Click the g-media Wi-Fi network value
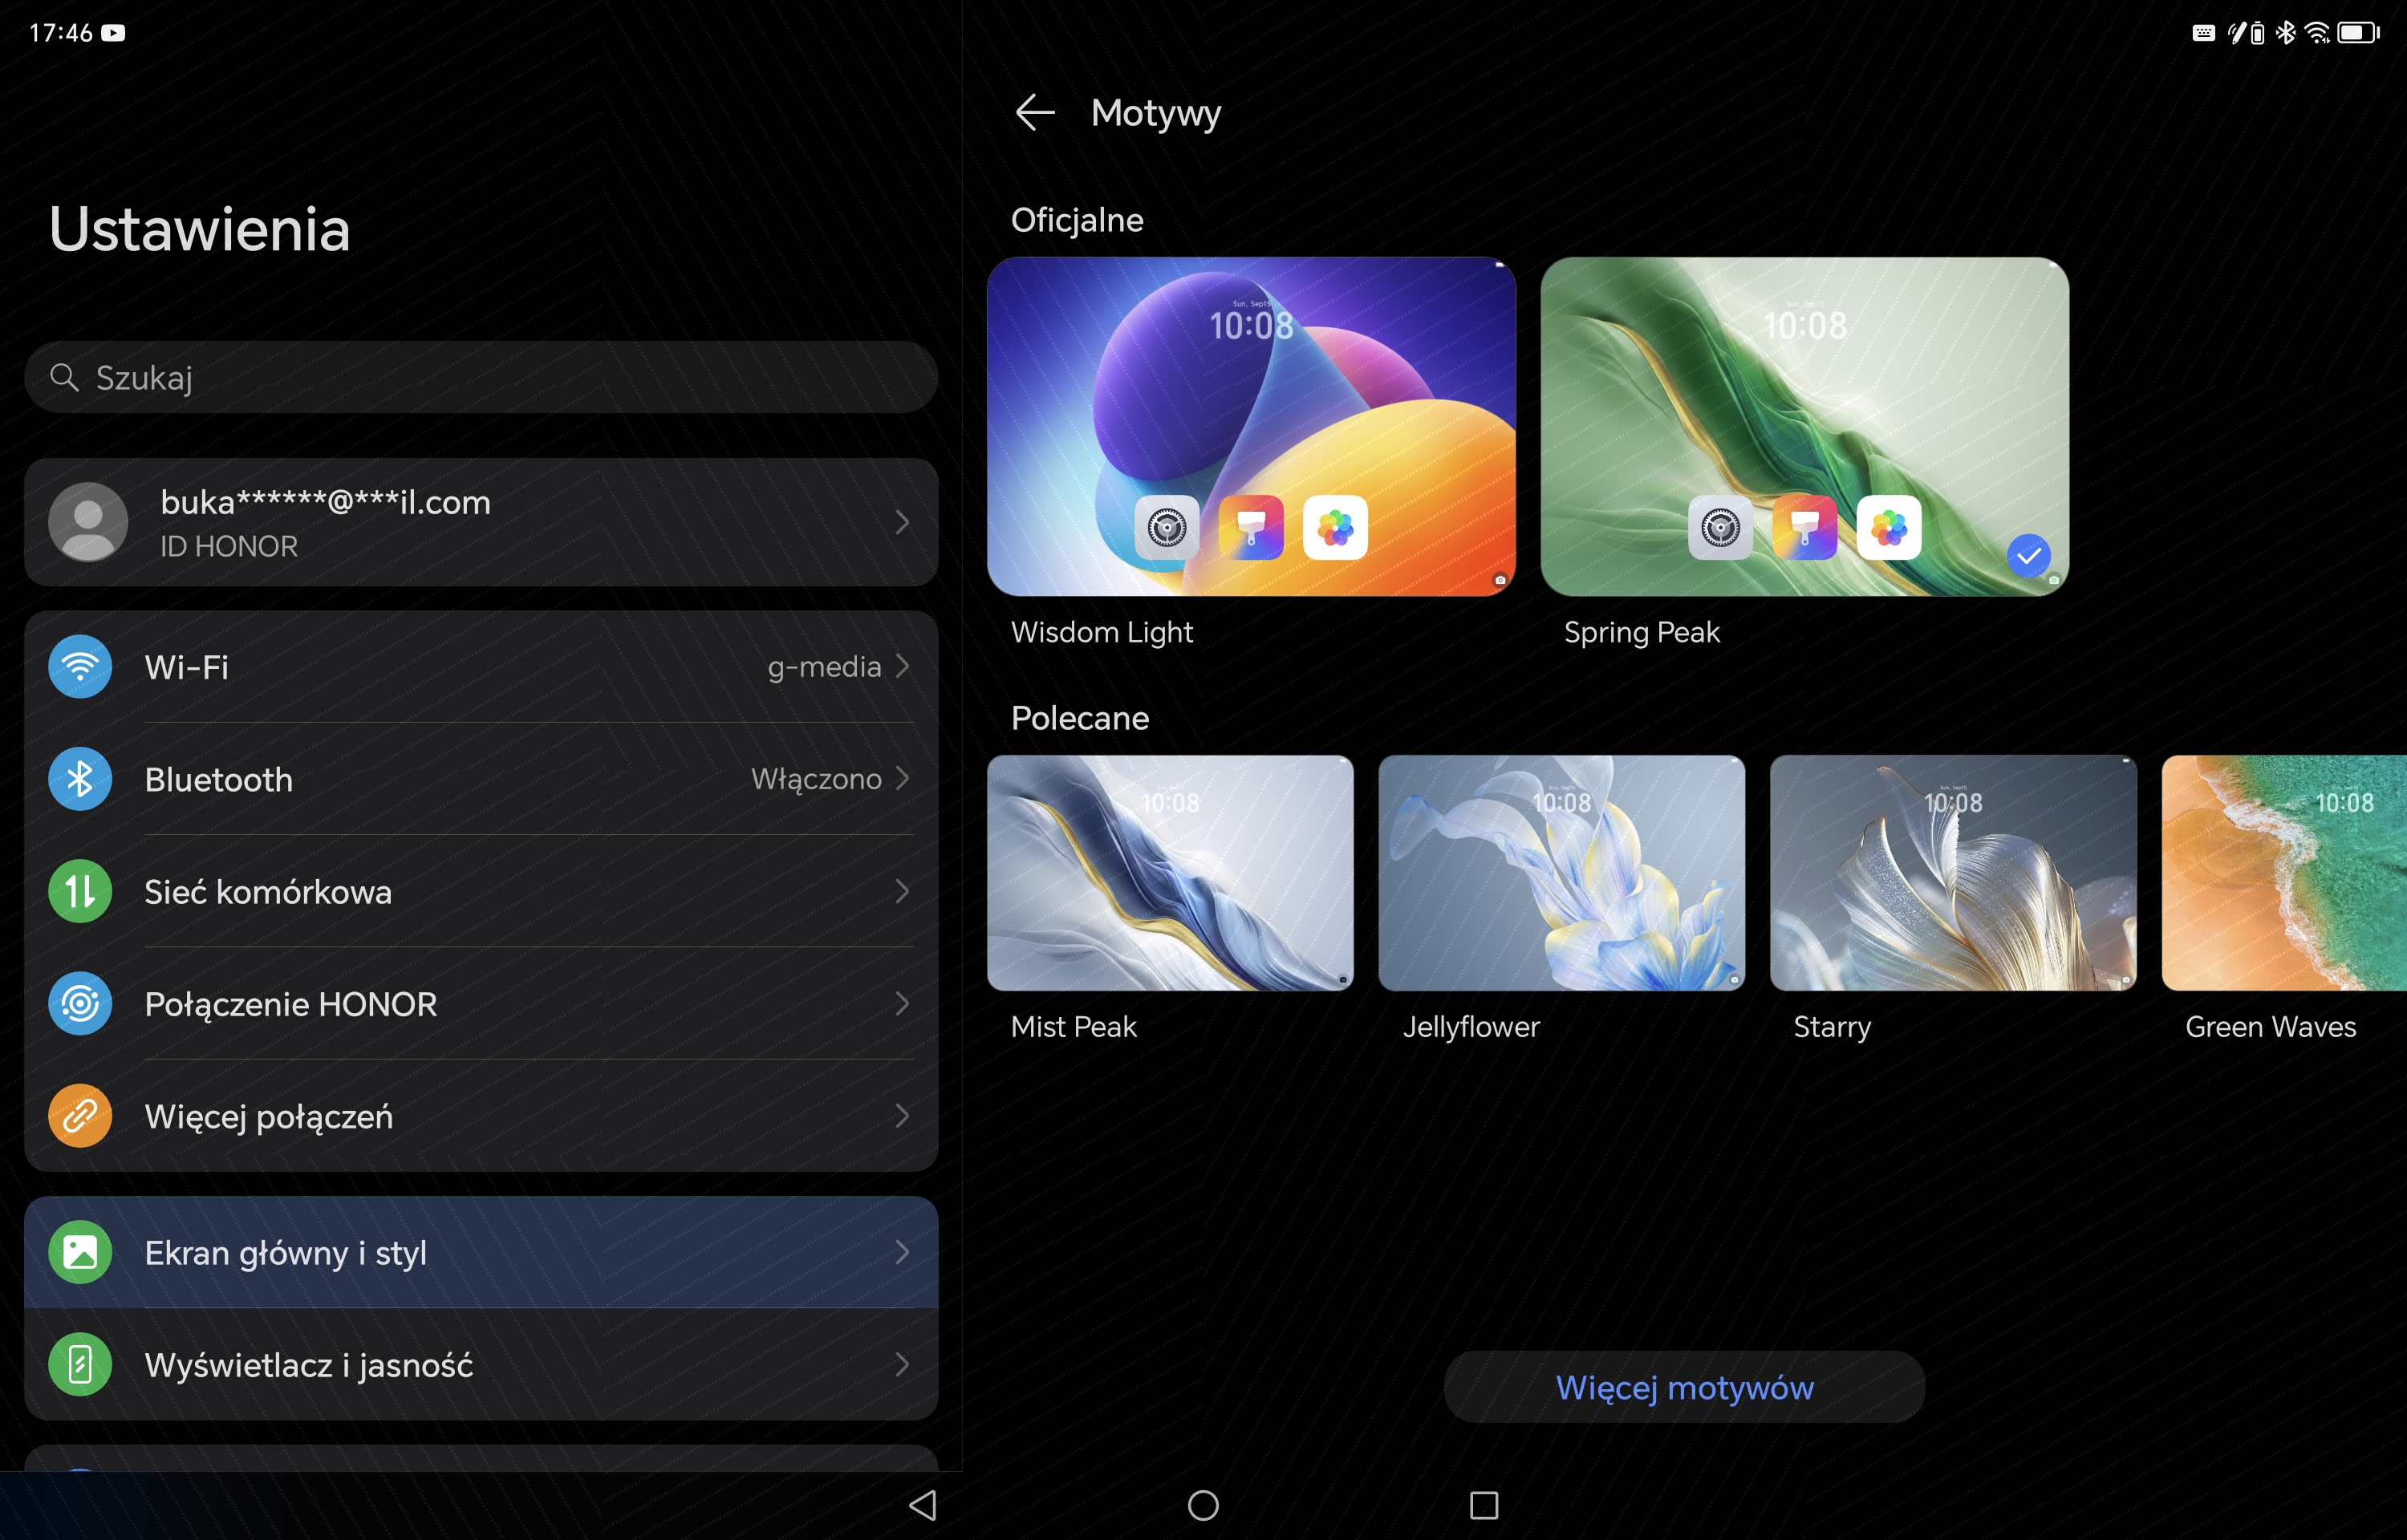 click(825, 667)
